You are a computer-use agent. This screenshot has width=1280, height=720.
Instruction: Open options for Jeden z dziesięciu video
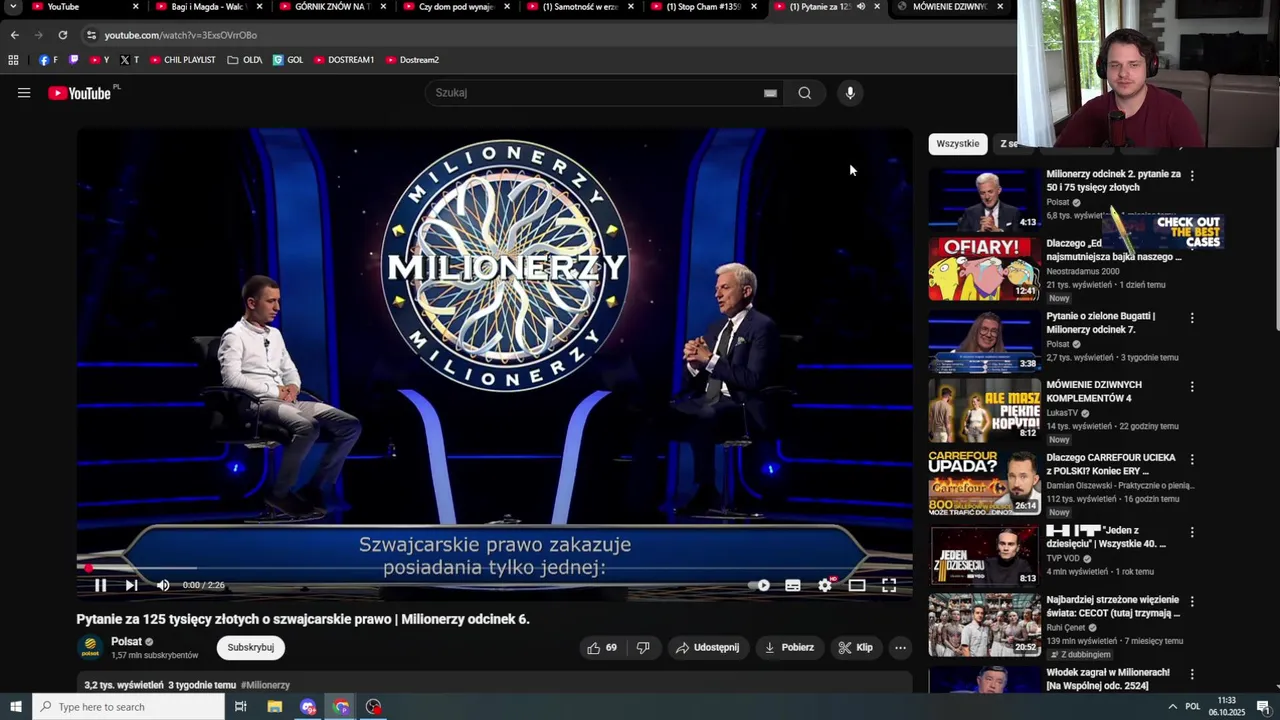click(1191, 533)
